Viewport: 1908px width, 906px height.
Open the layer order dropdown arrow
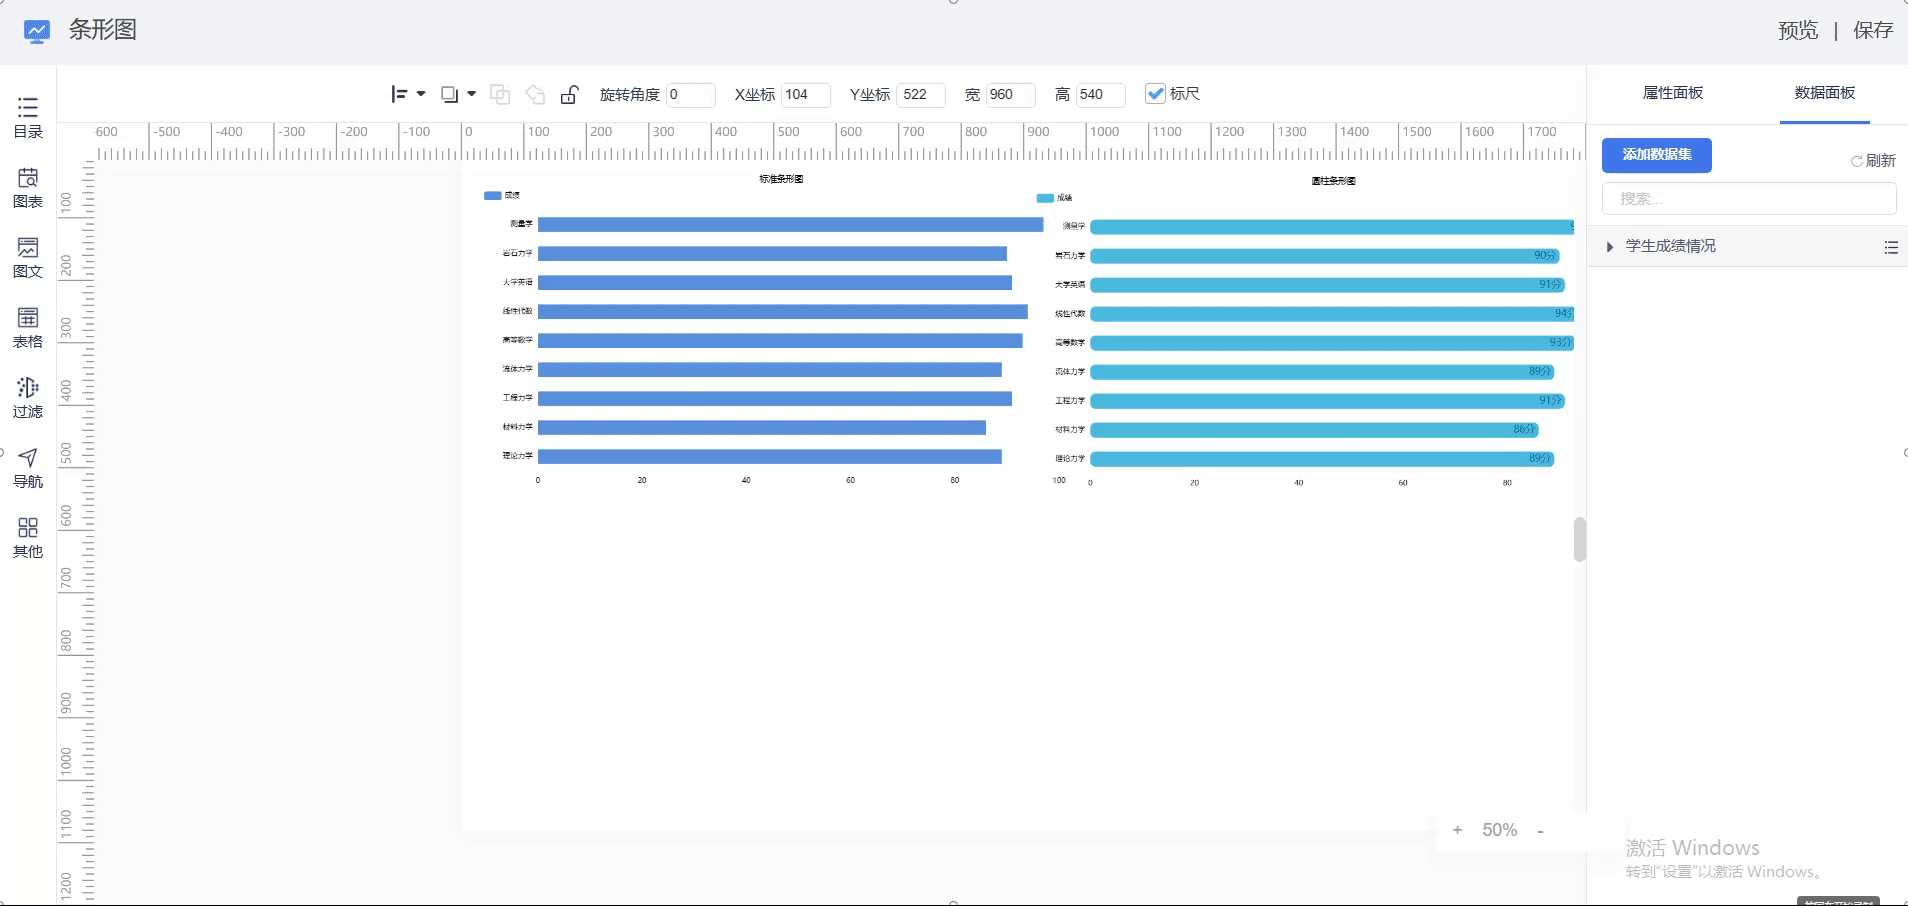(x=472, y=94)
